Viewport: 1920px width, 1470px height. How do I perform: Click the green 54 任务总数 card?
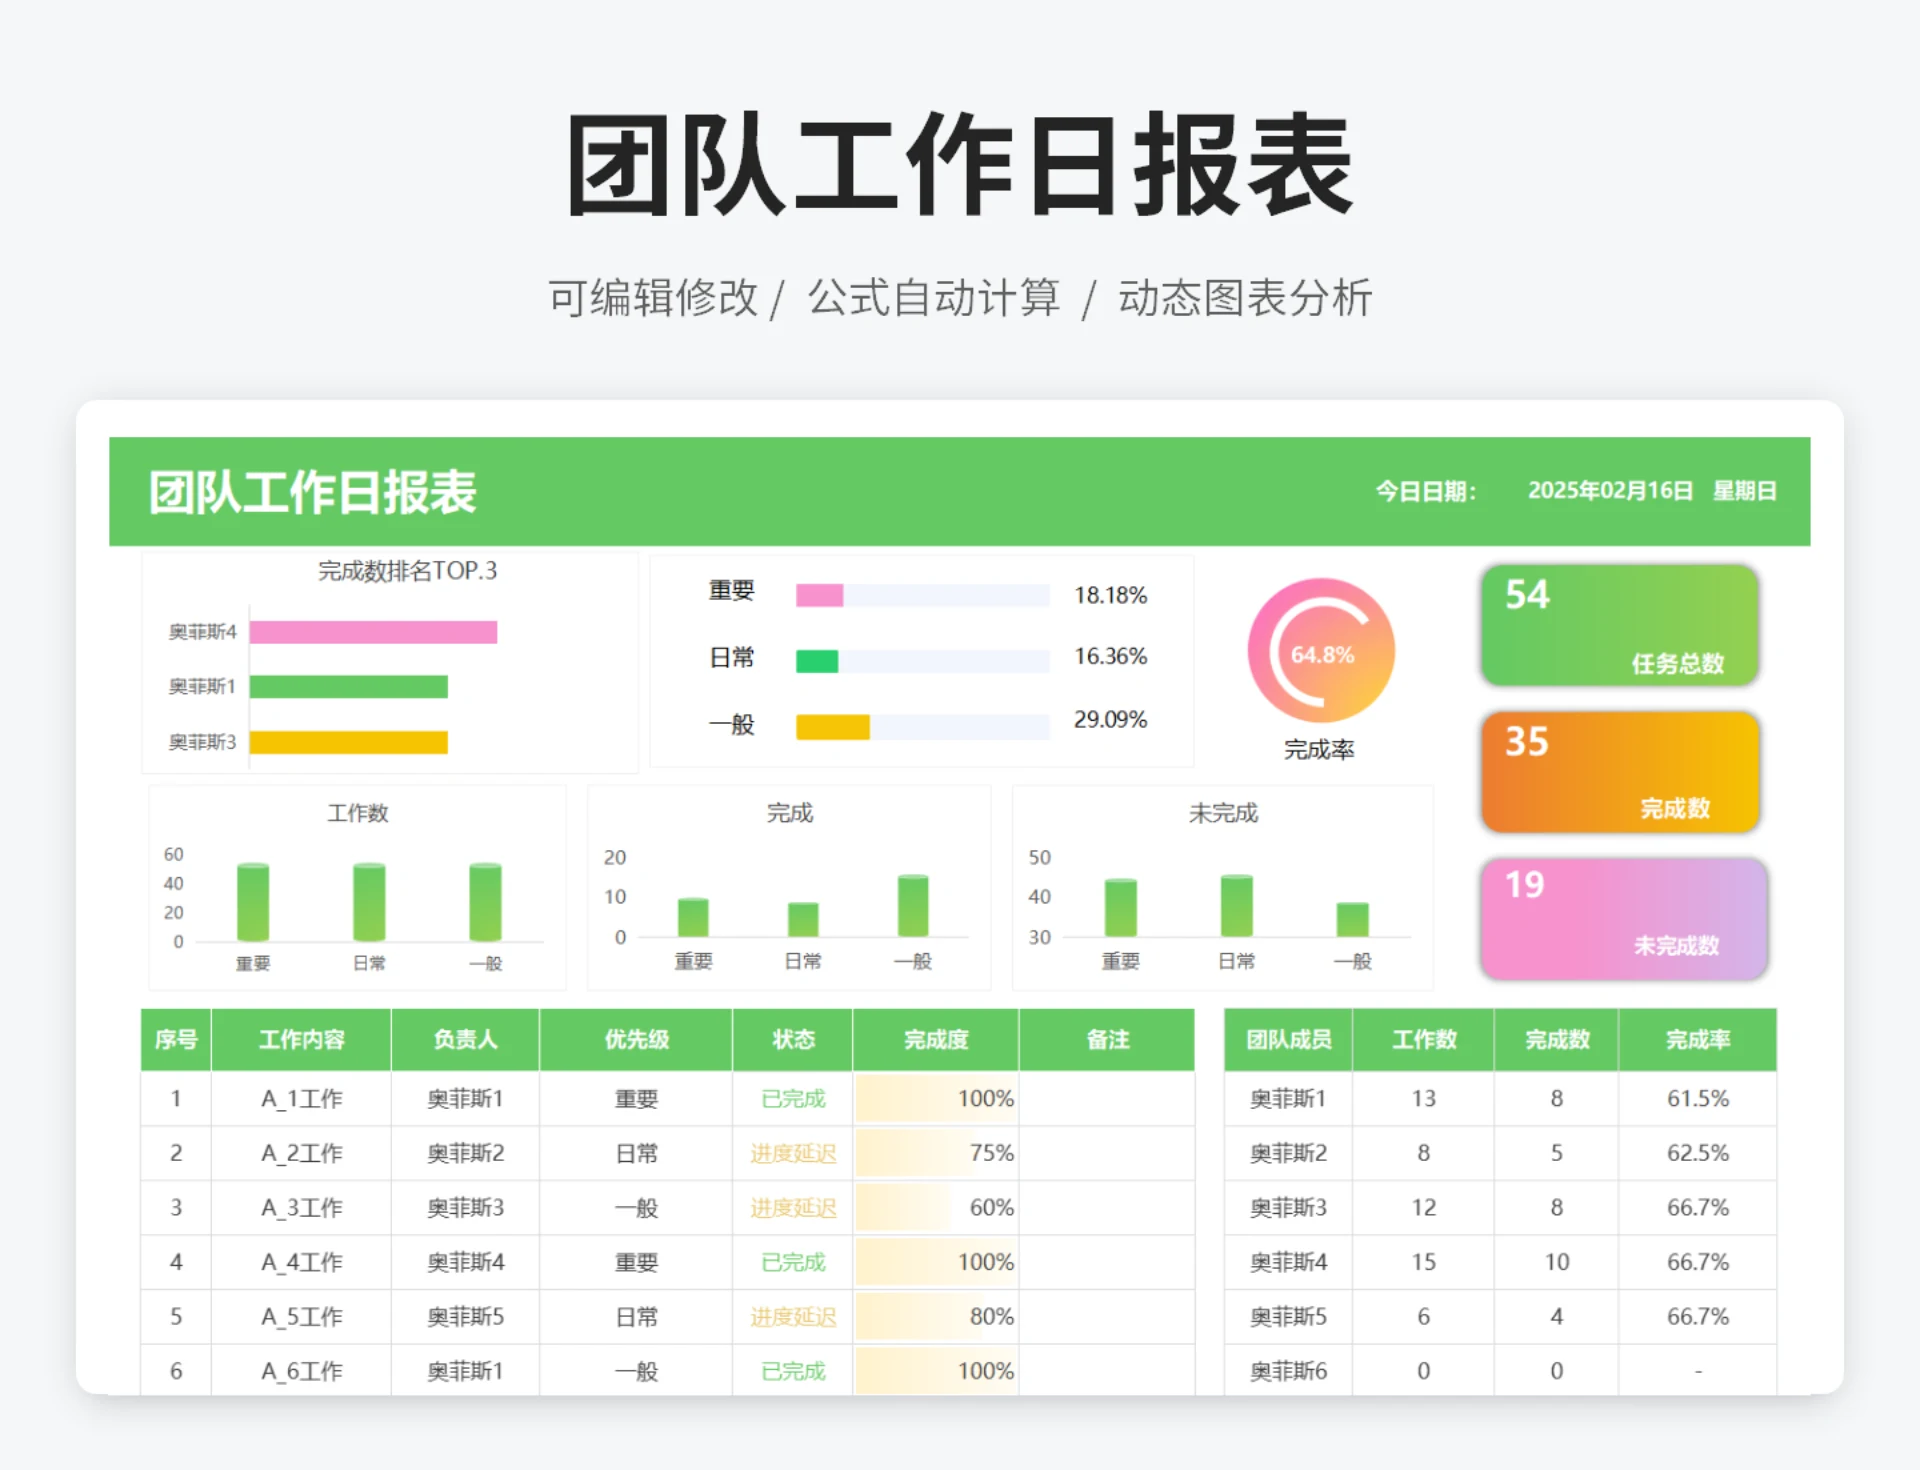pos(1620,626)
